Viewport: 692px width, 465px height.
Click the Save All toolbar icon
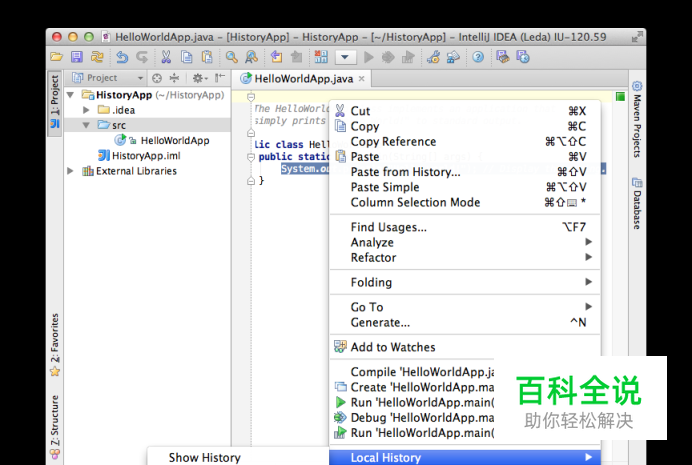[x=77, y=57]
